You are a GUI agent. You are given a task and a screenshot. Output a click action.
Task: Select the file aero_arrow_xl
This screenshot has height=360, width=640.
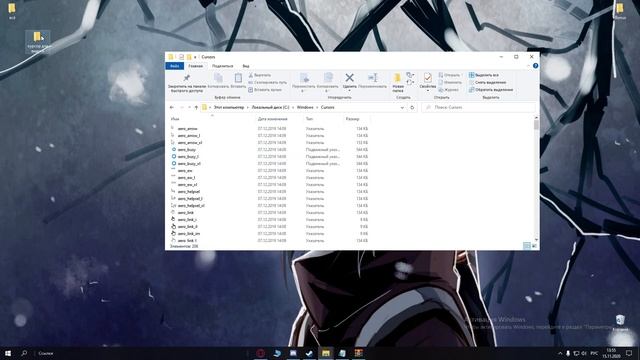coord(189,142)
